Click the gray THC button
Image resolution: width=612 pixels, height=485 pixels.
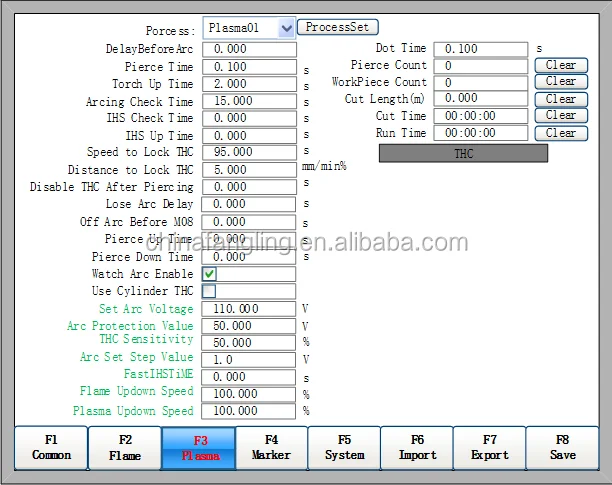[x=463, y=153]
